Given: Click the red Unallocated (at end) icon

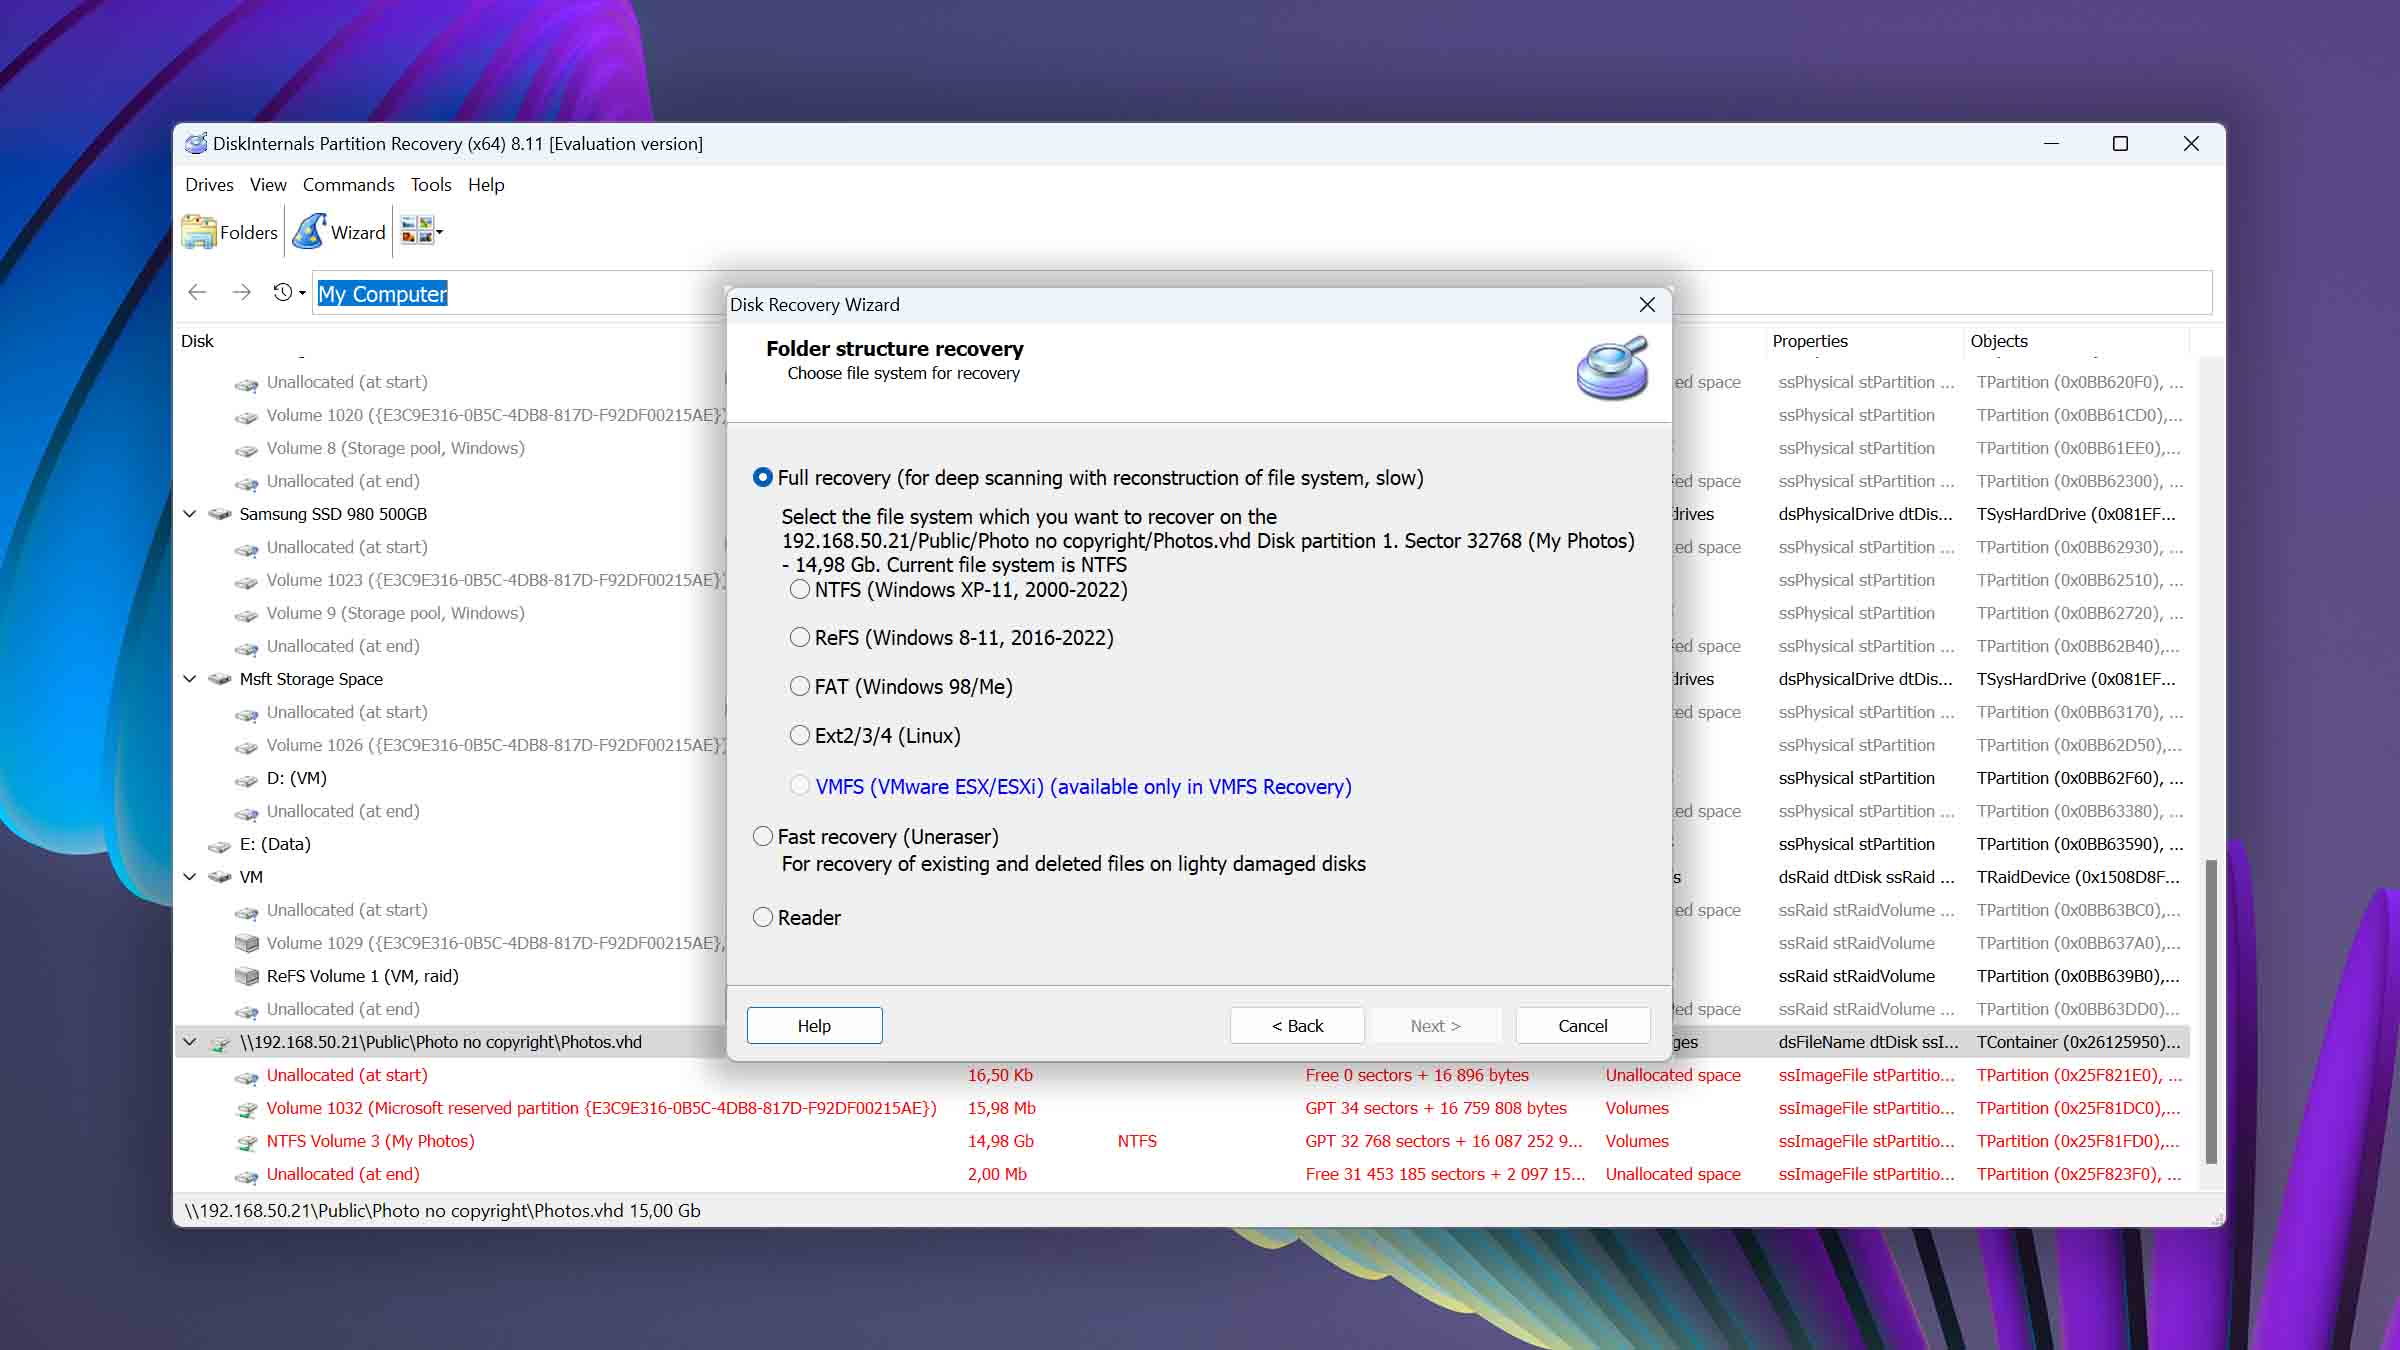Looking at the screenshot, I should [246, 1176].
